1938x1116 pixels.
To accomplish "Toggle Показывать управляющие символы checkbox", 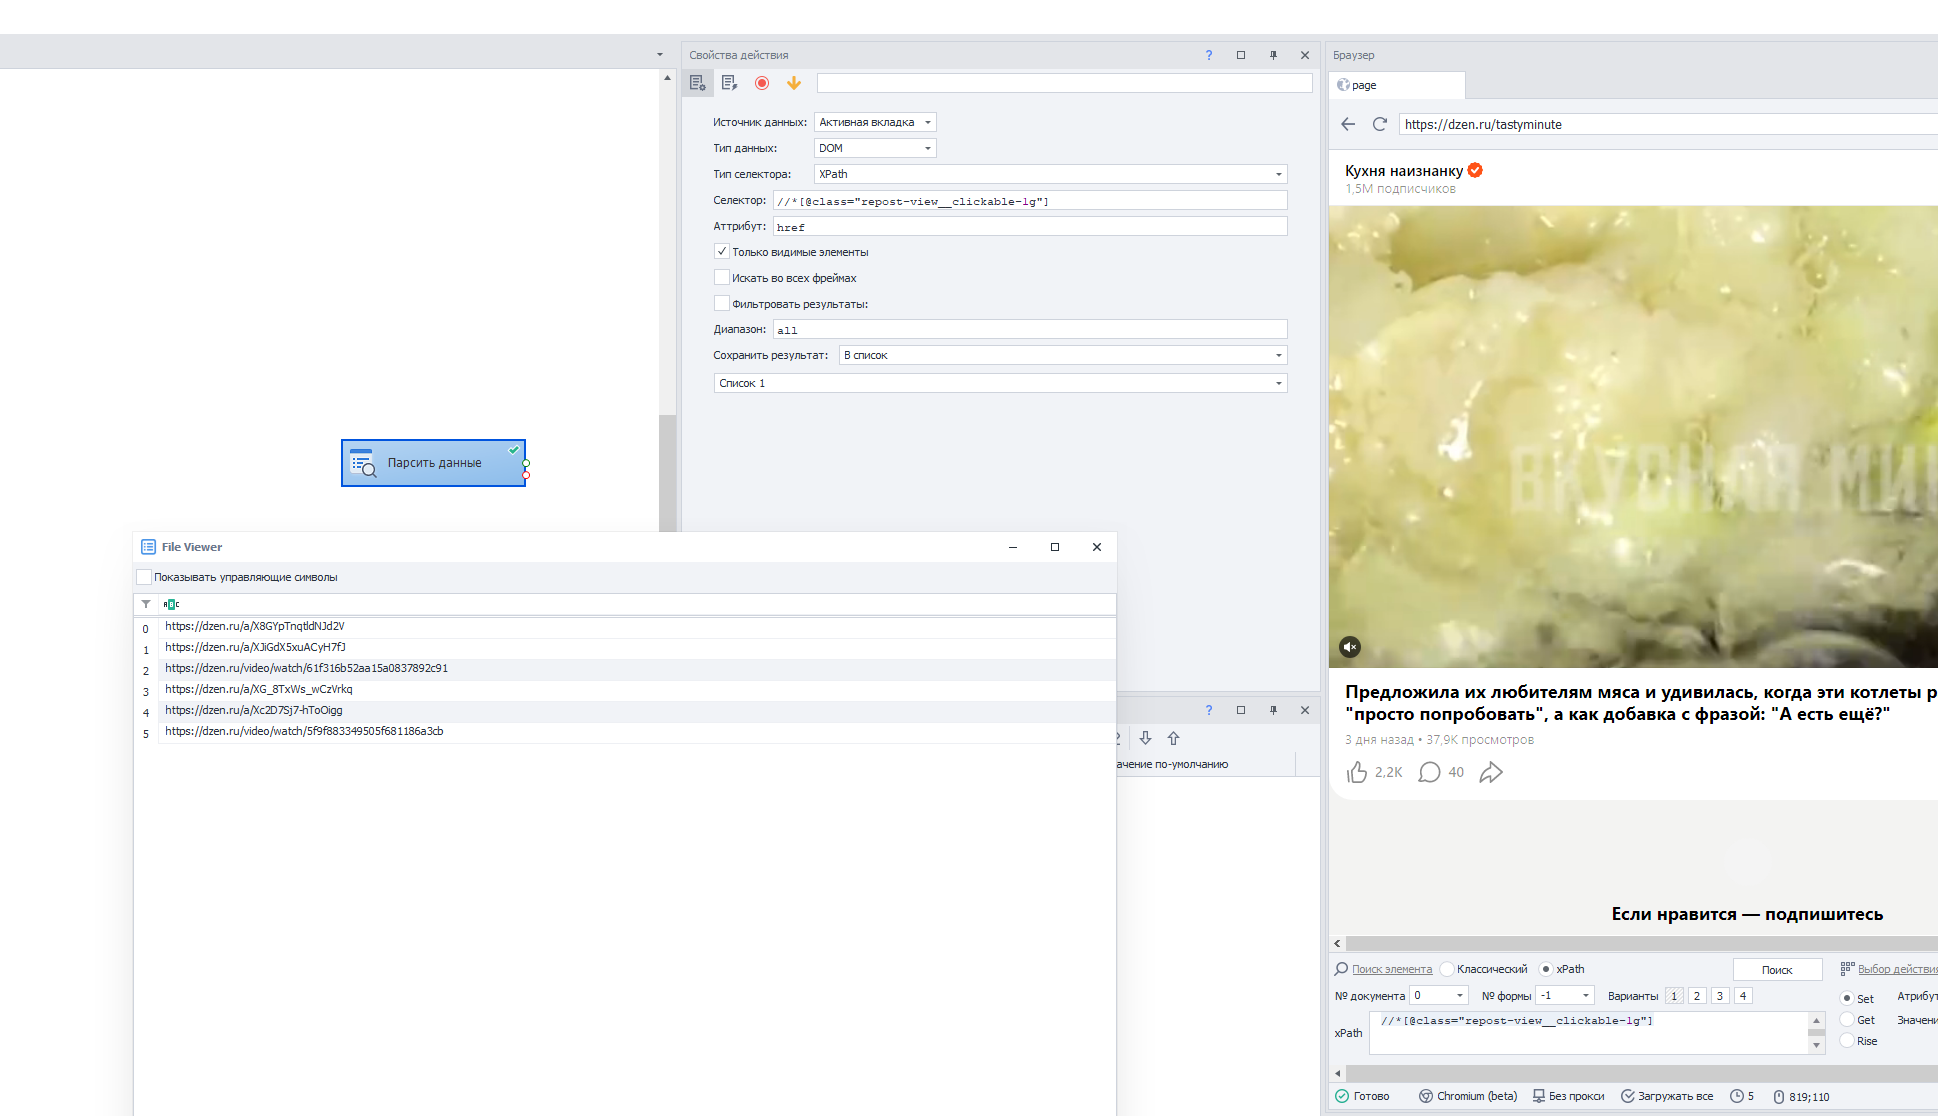I will pyautogui.click(x=144, y=577).
